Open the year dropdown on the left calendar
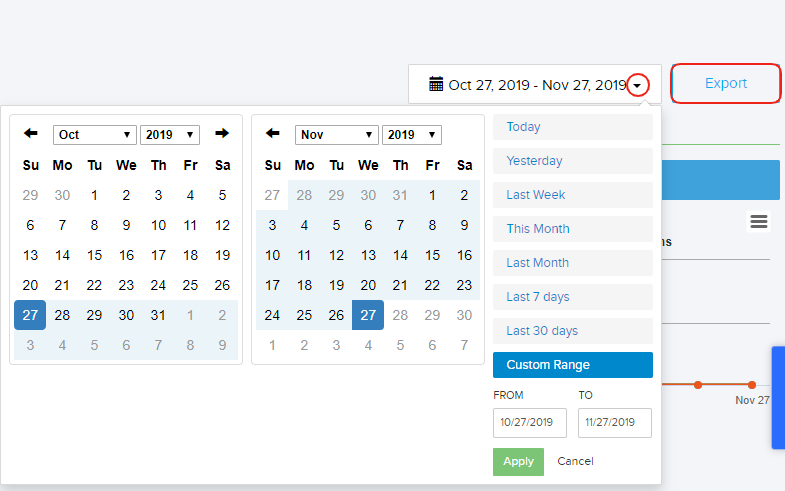 click(170, 135)
